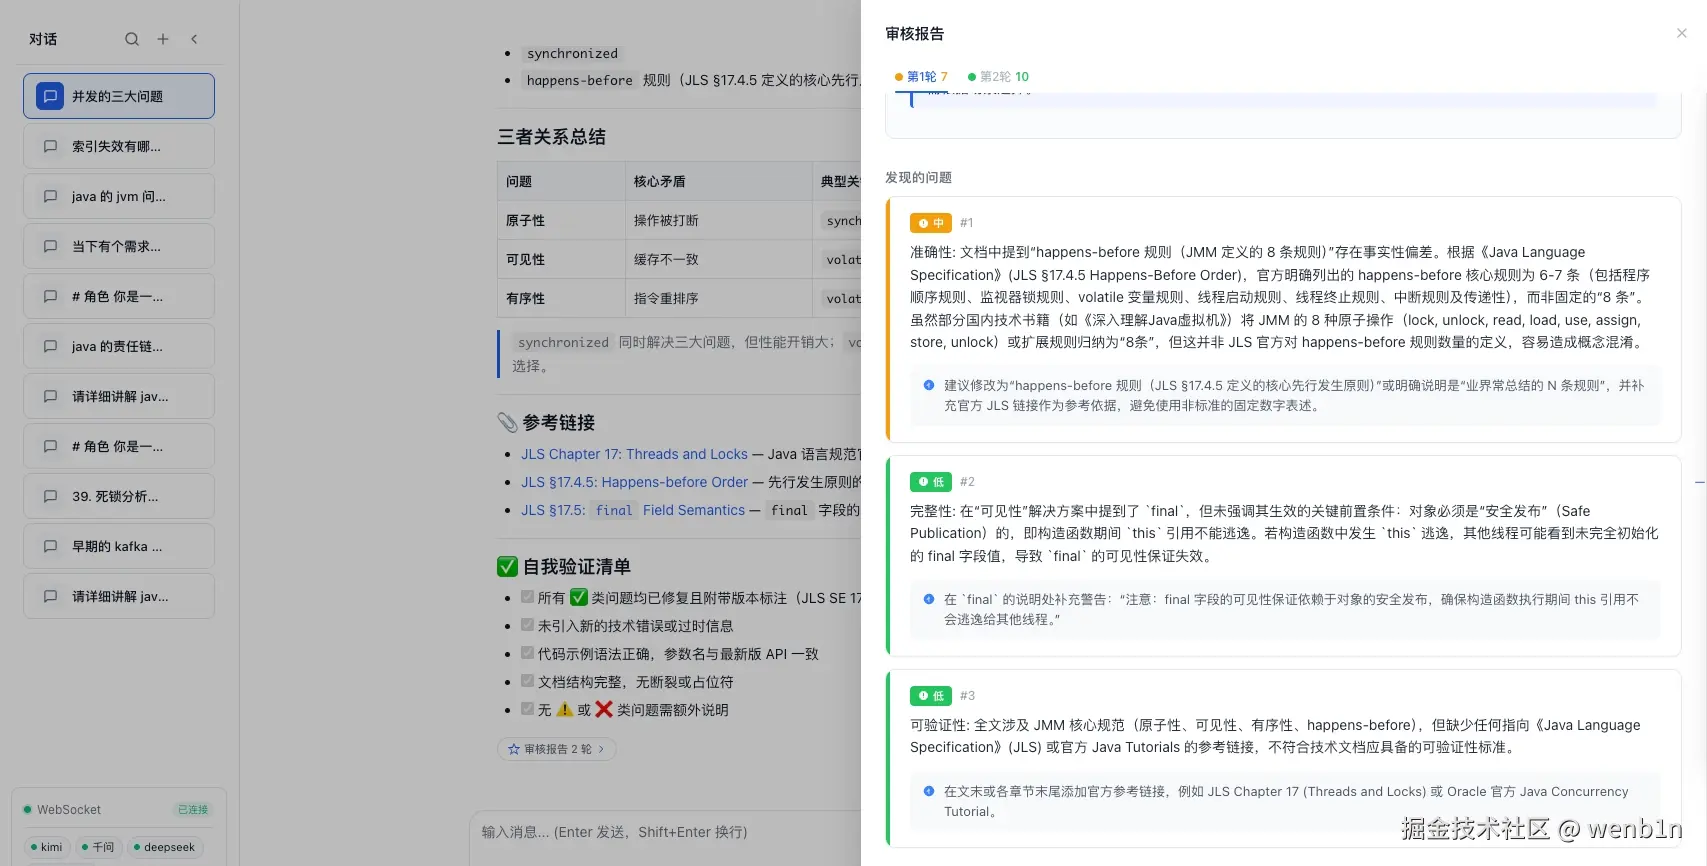
Task: Click the 千问 model chip
Action: coord(98,847)
